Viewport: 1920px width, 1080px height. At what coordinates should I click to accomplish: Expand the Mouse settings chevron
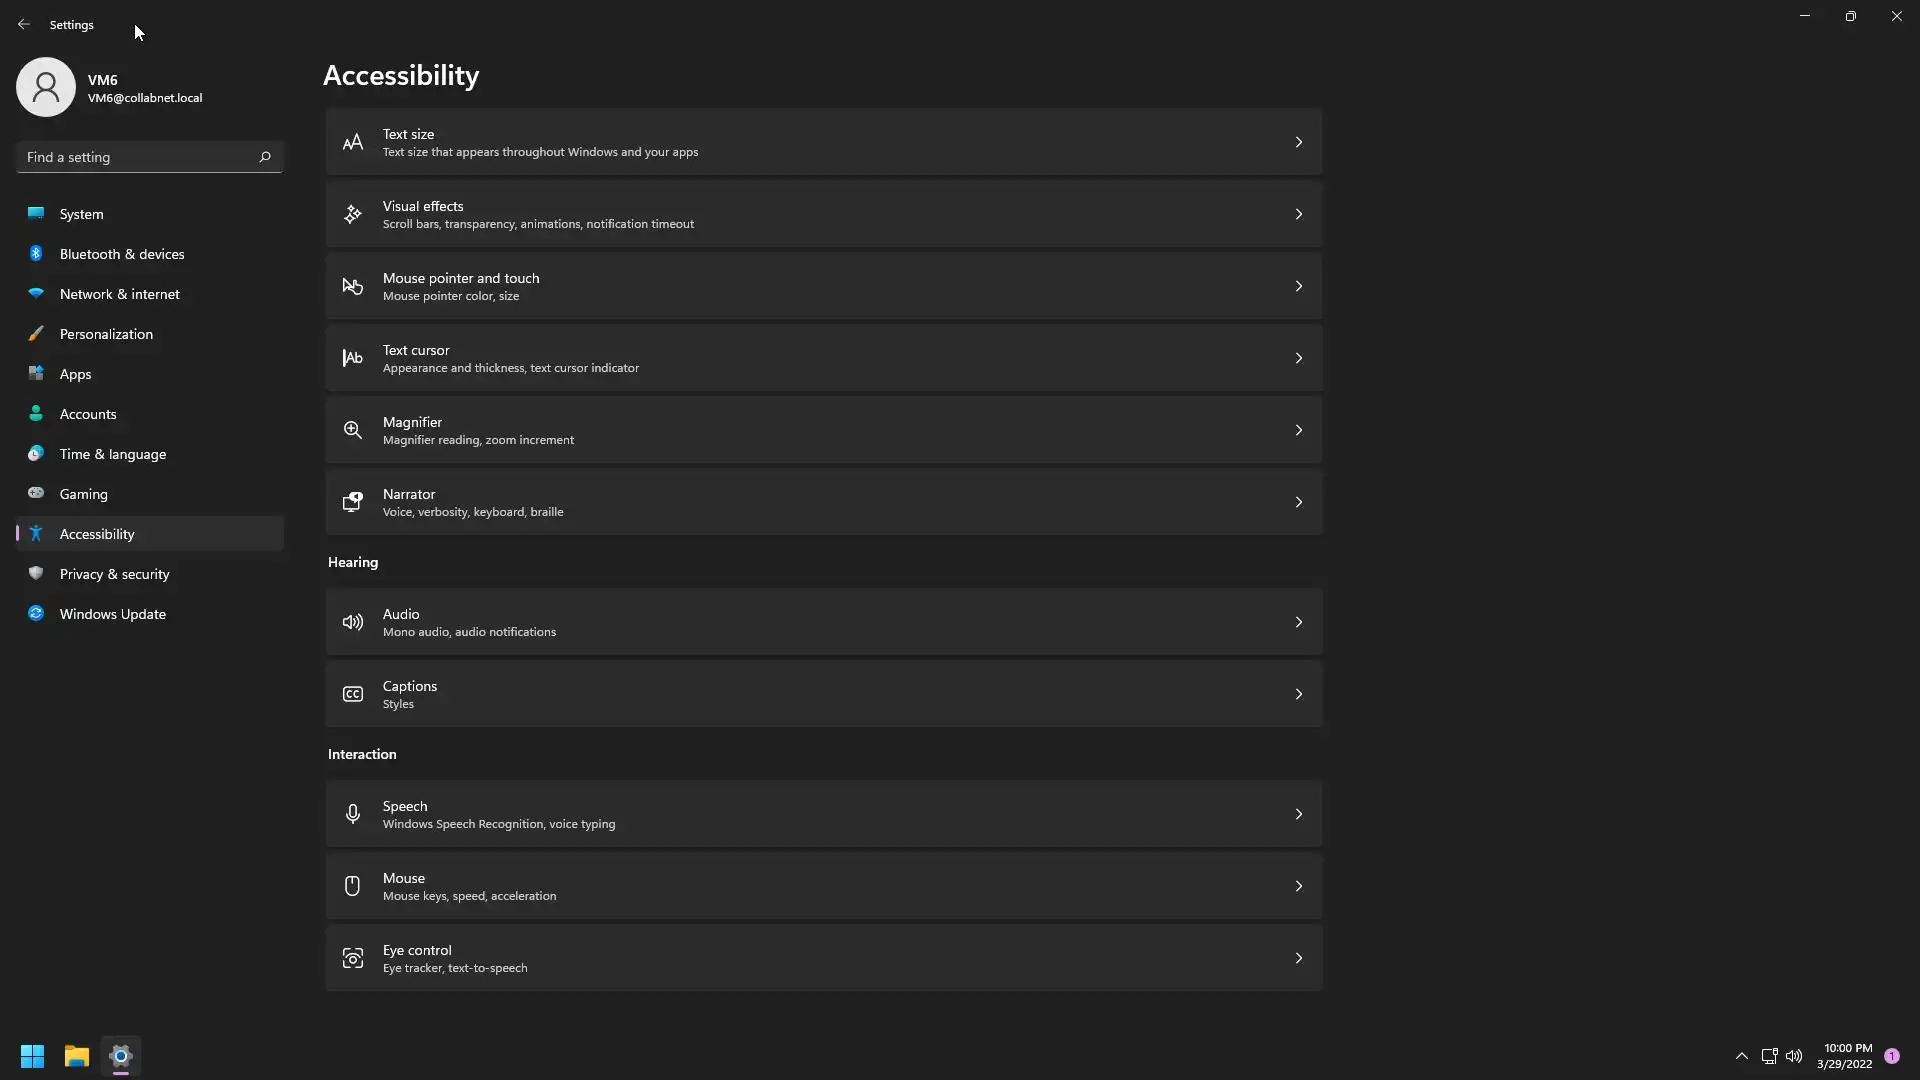coord(1298,886)
